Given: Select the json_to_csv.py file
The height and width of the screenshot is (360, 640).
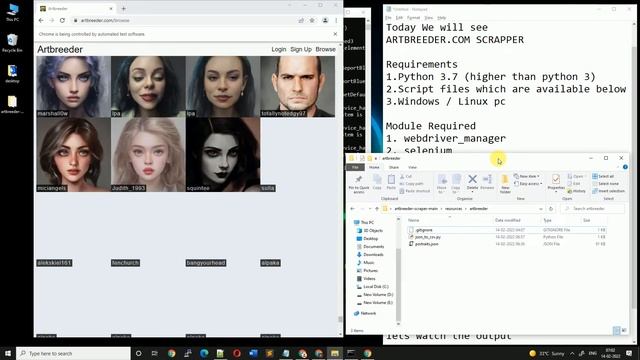Looking at the screenshot, I should pos(428,237).
